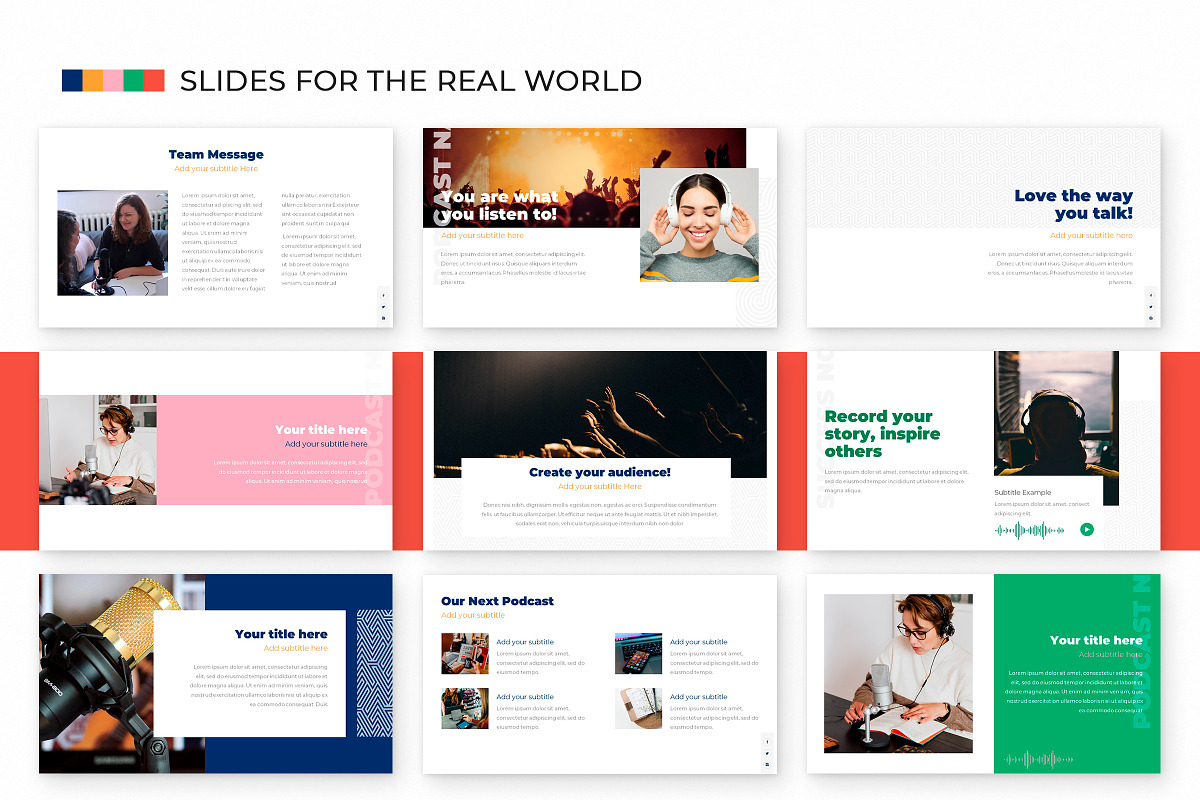This screenshot has width=1200, height=800.
Task: Click the green play button icon
Action: (1087, 530)
